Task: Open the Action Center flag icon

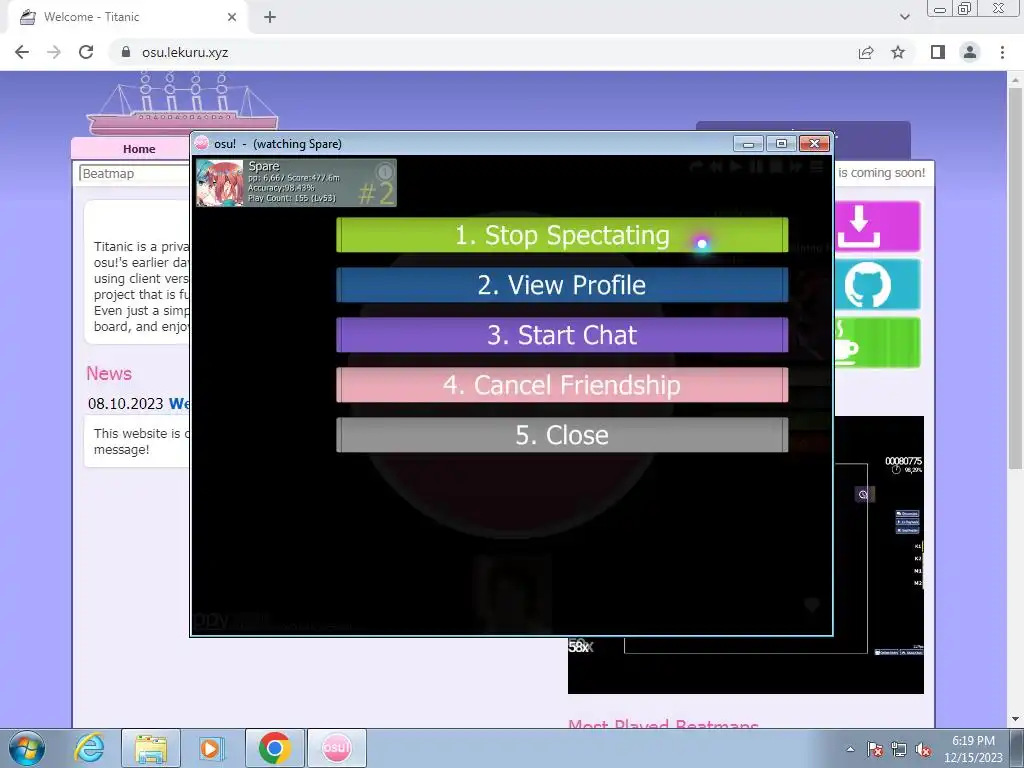Action: coord(875,749)
